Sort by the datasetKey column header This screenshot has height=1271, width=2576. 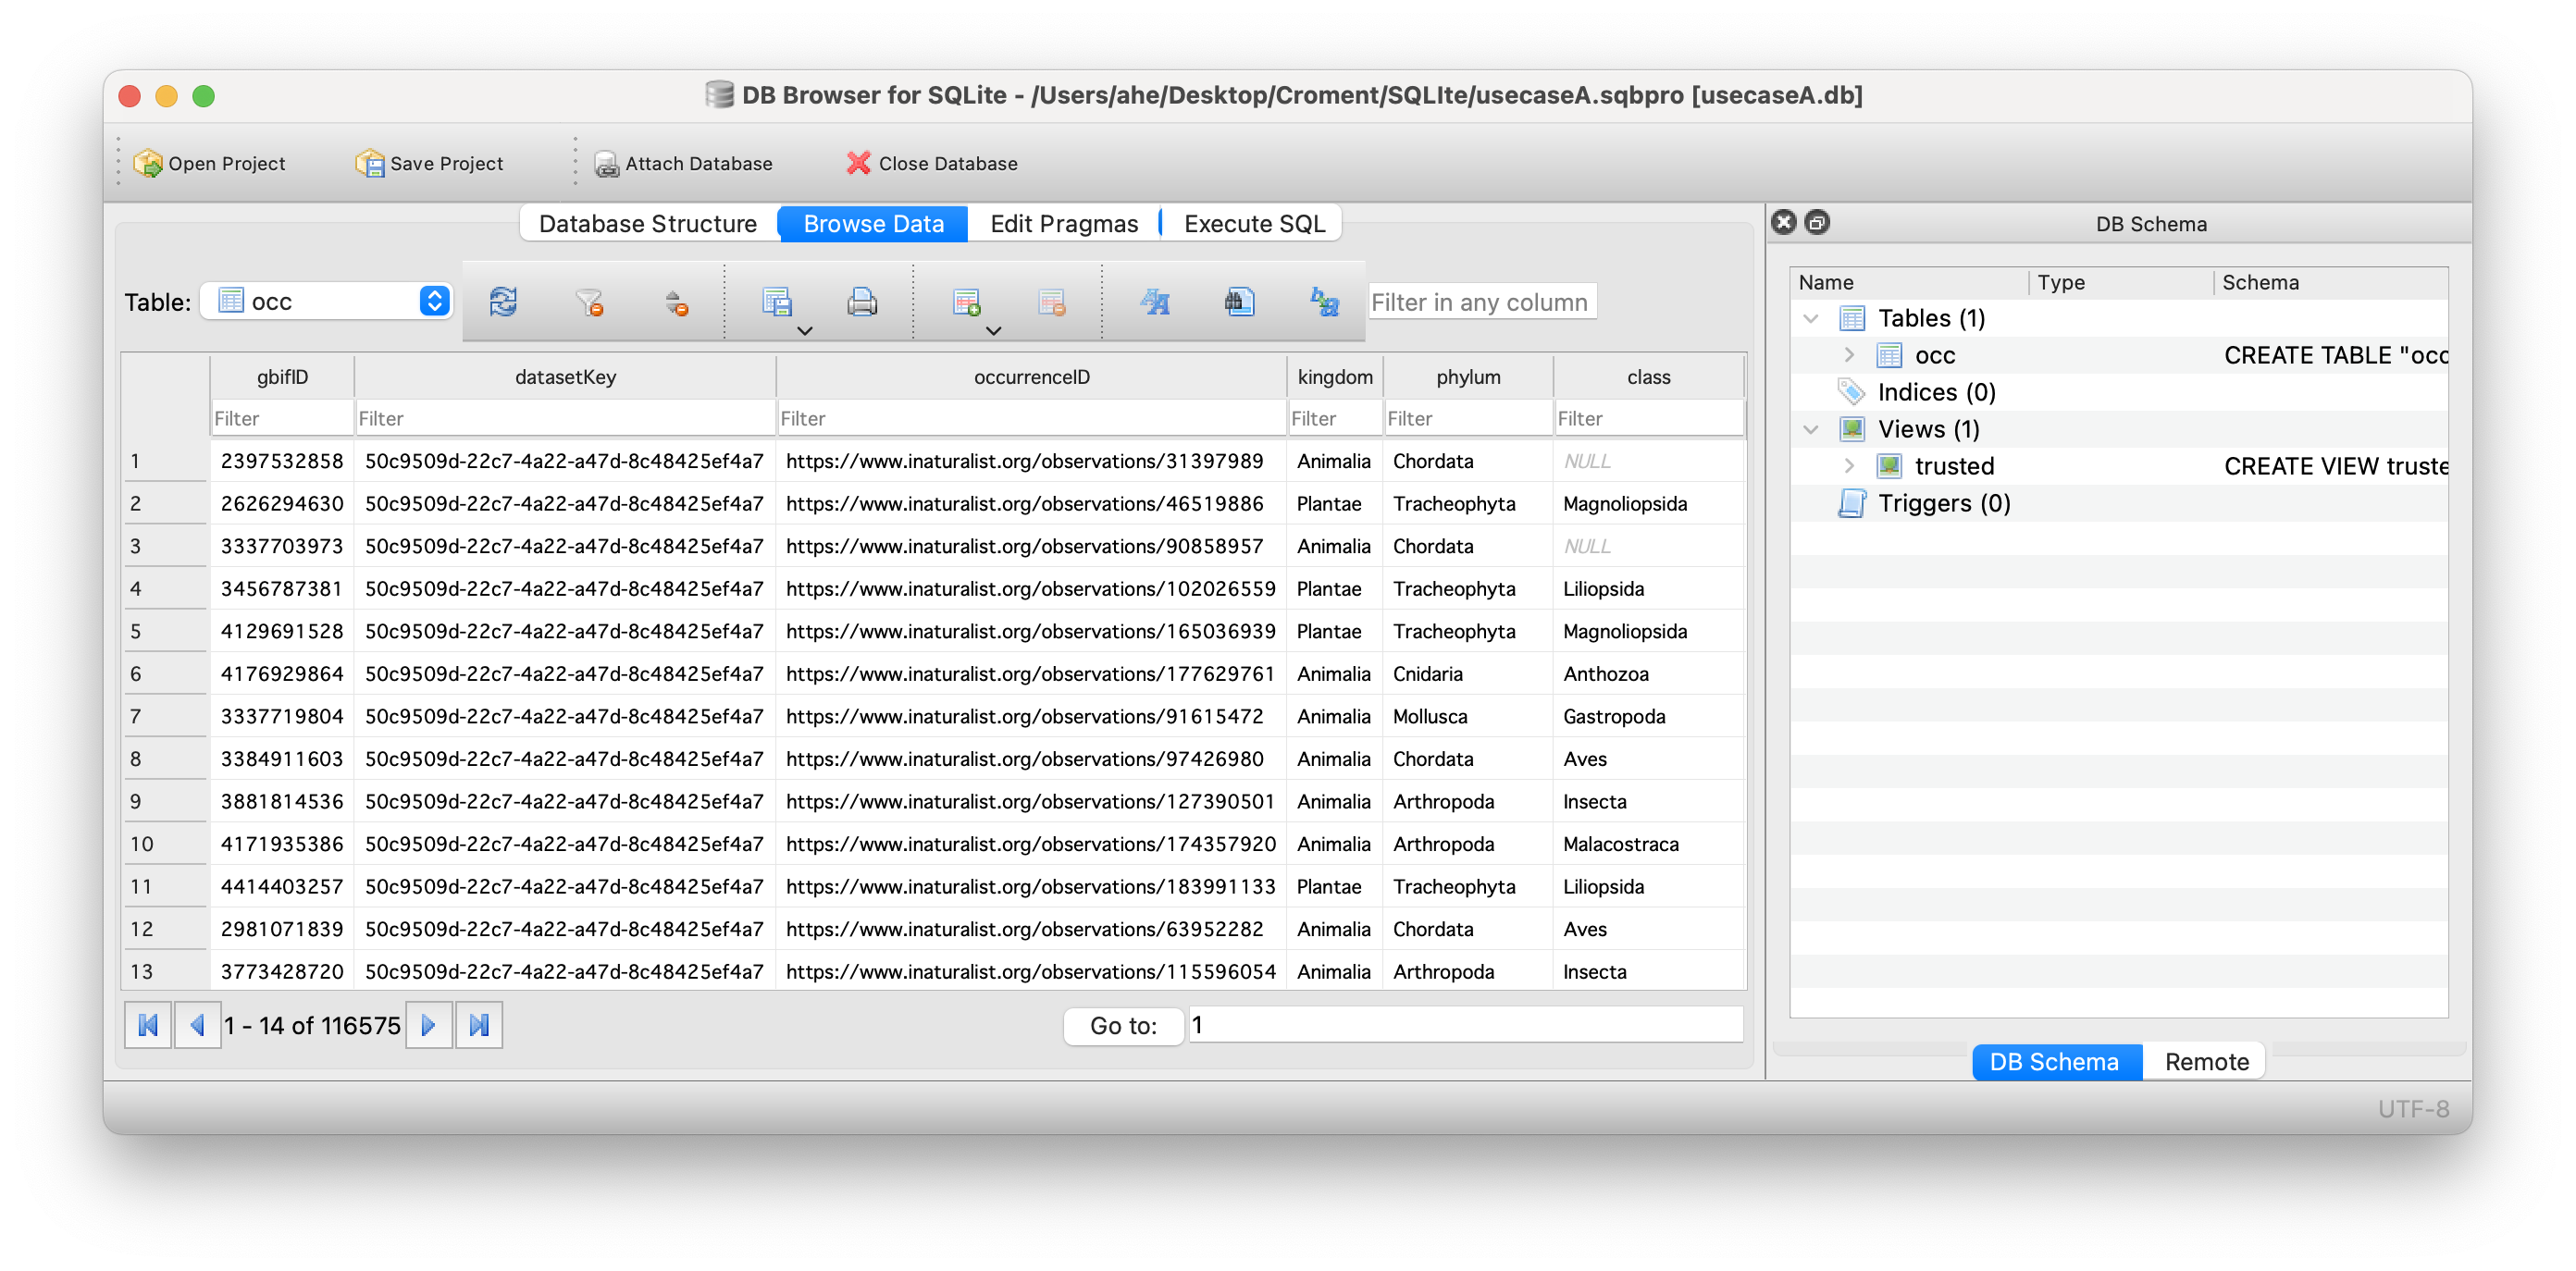[565, 377]
